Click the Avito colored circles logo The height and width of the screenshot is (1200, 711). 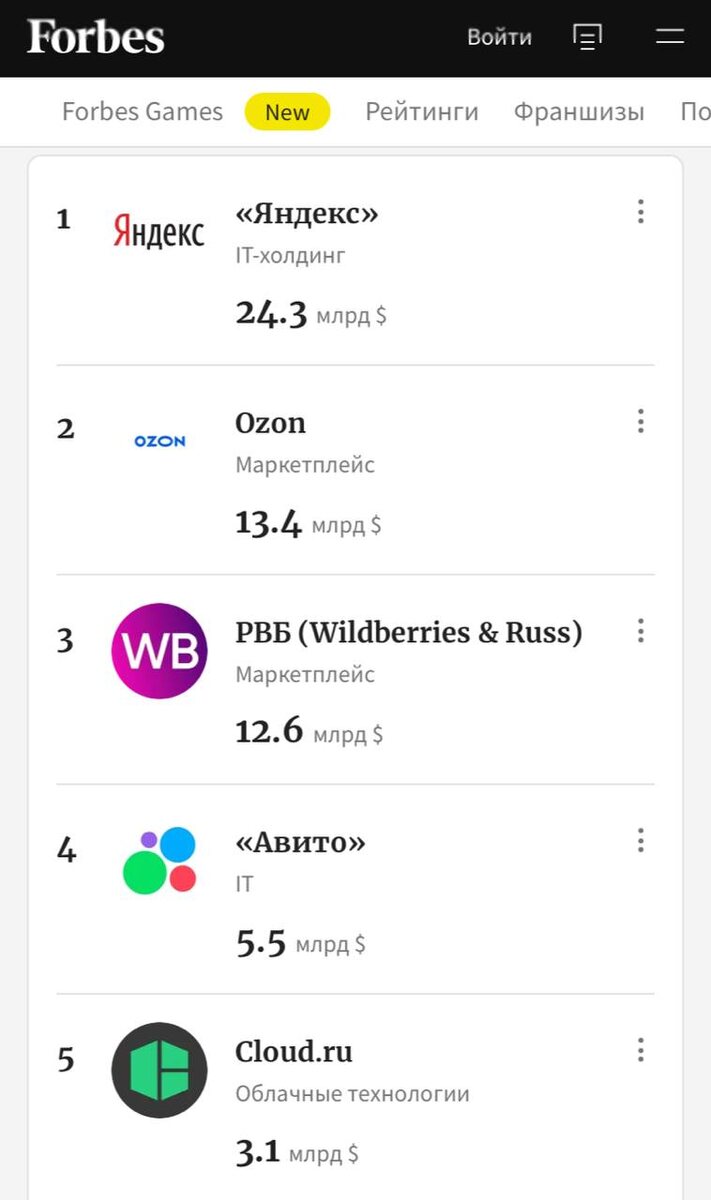pyautogui.click(x=159, y=860)
